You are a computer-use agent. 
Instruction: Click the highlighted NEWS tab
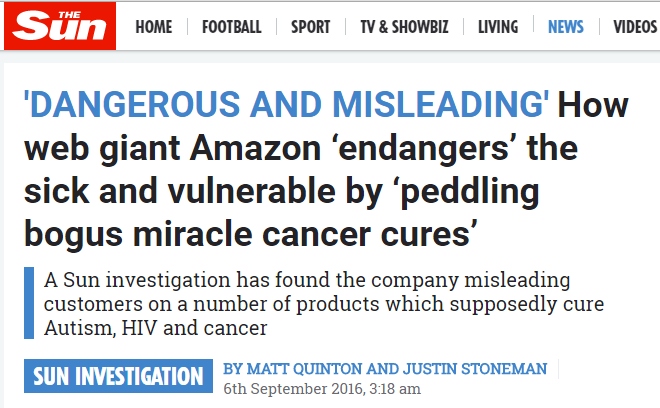[x=565, y=27]
